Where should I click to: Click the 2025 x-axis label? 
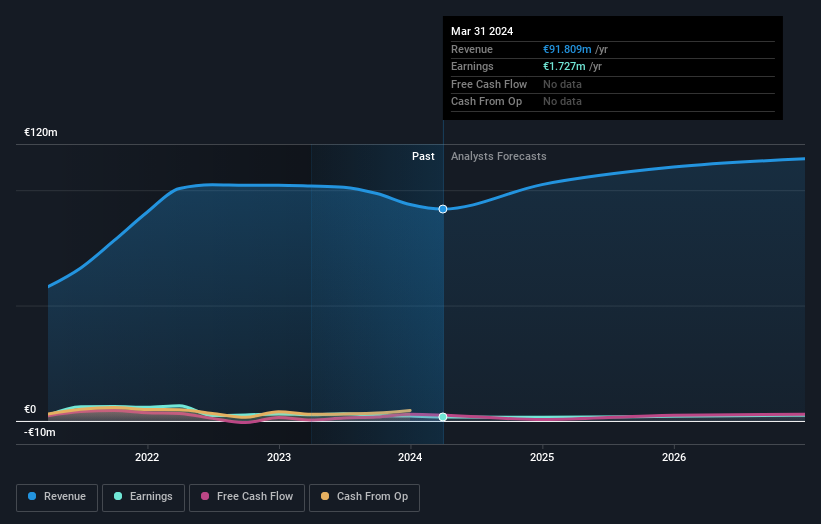tap(542, 458)
